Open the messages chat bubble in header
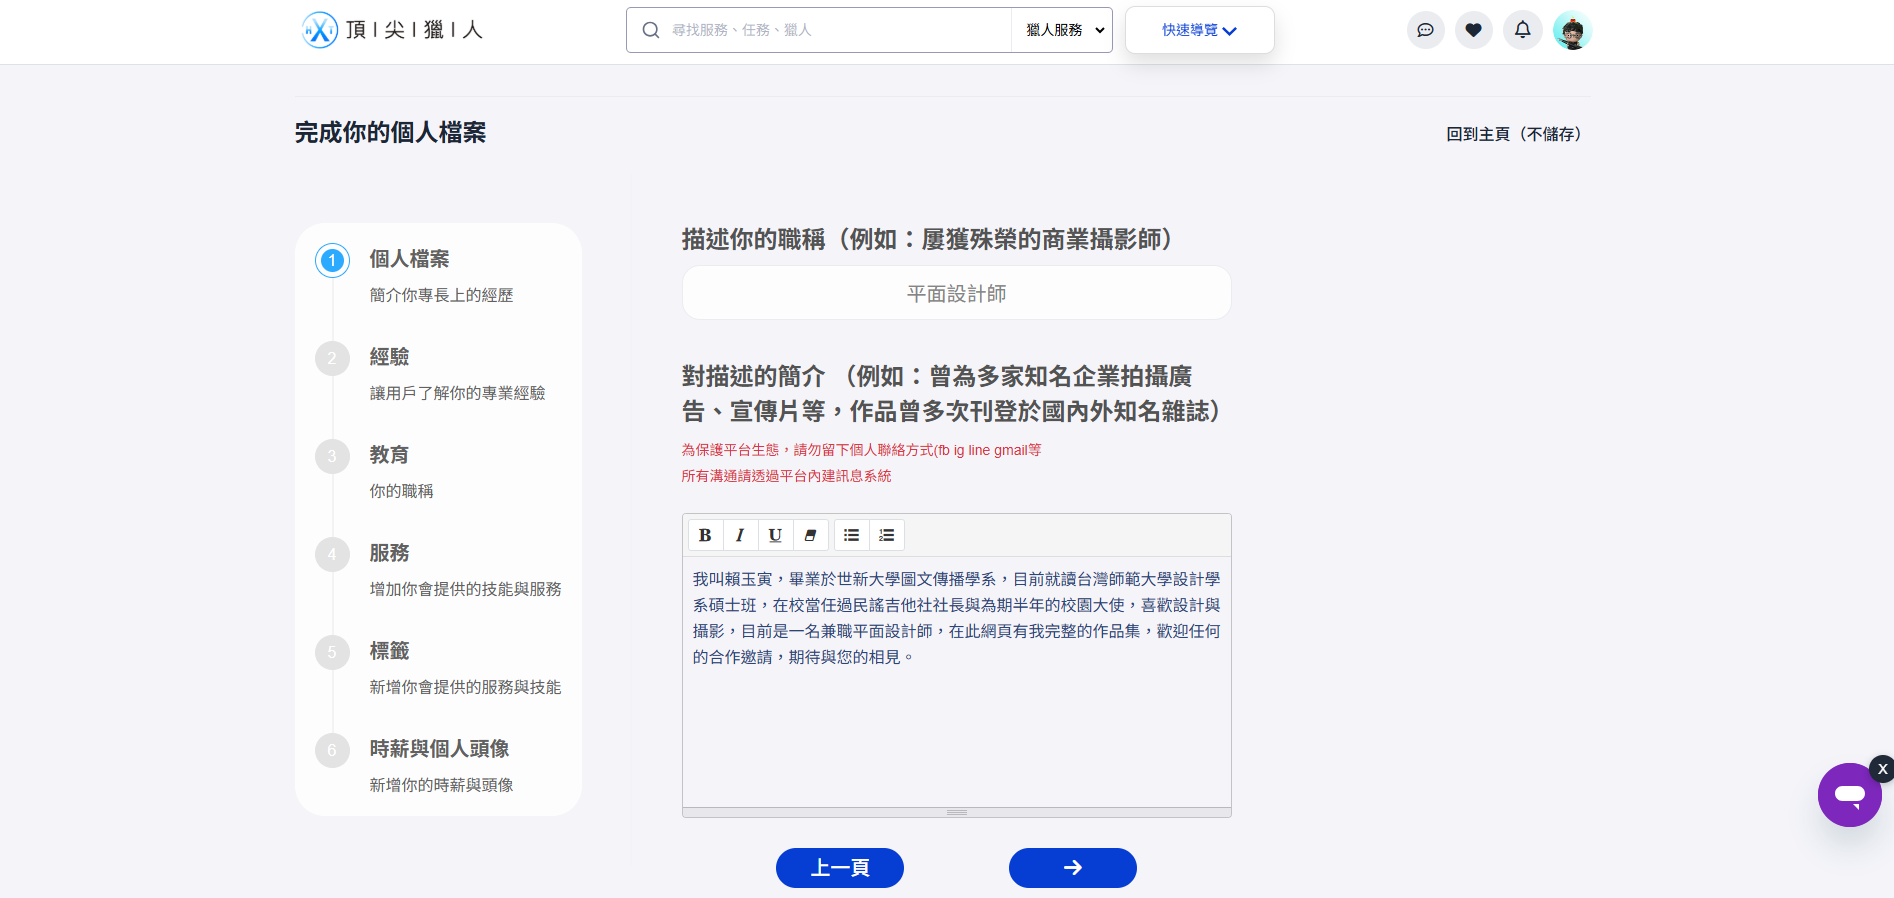1894x898 pixels. click(x=1425, y=30)
